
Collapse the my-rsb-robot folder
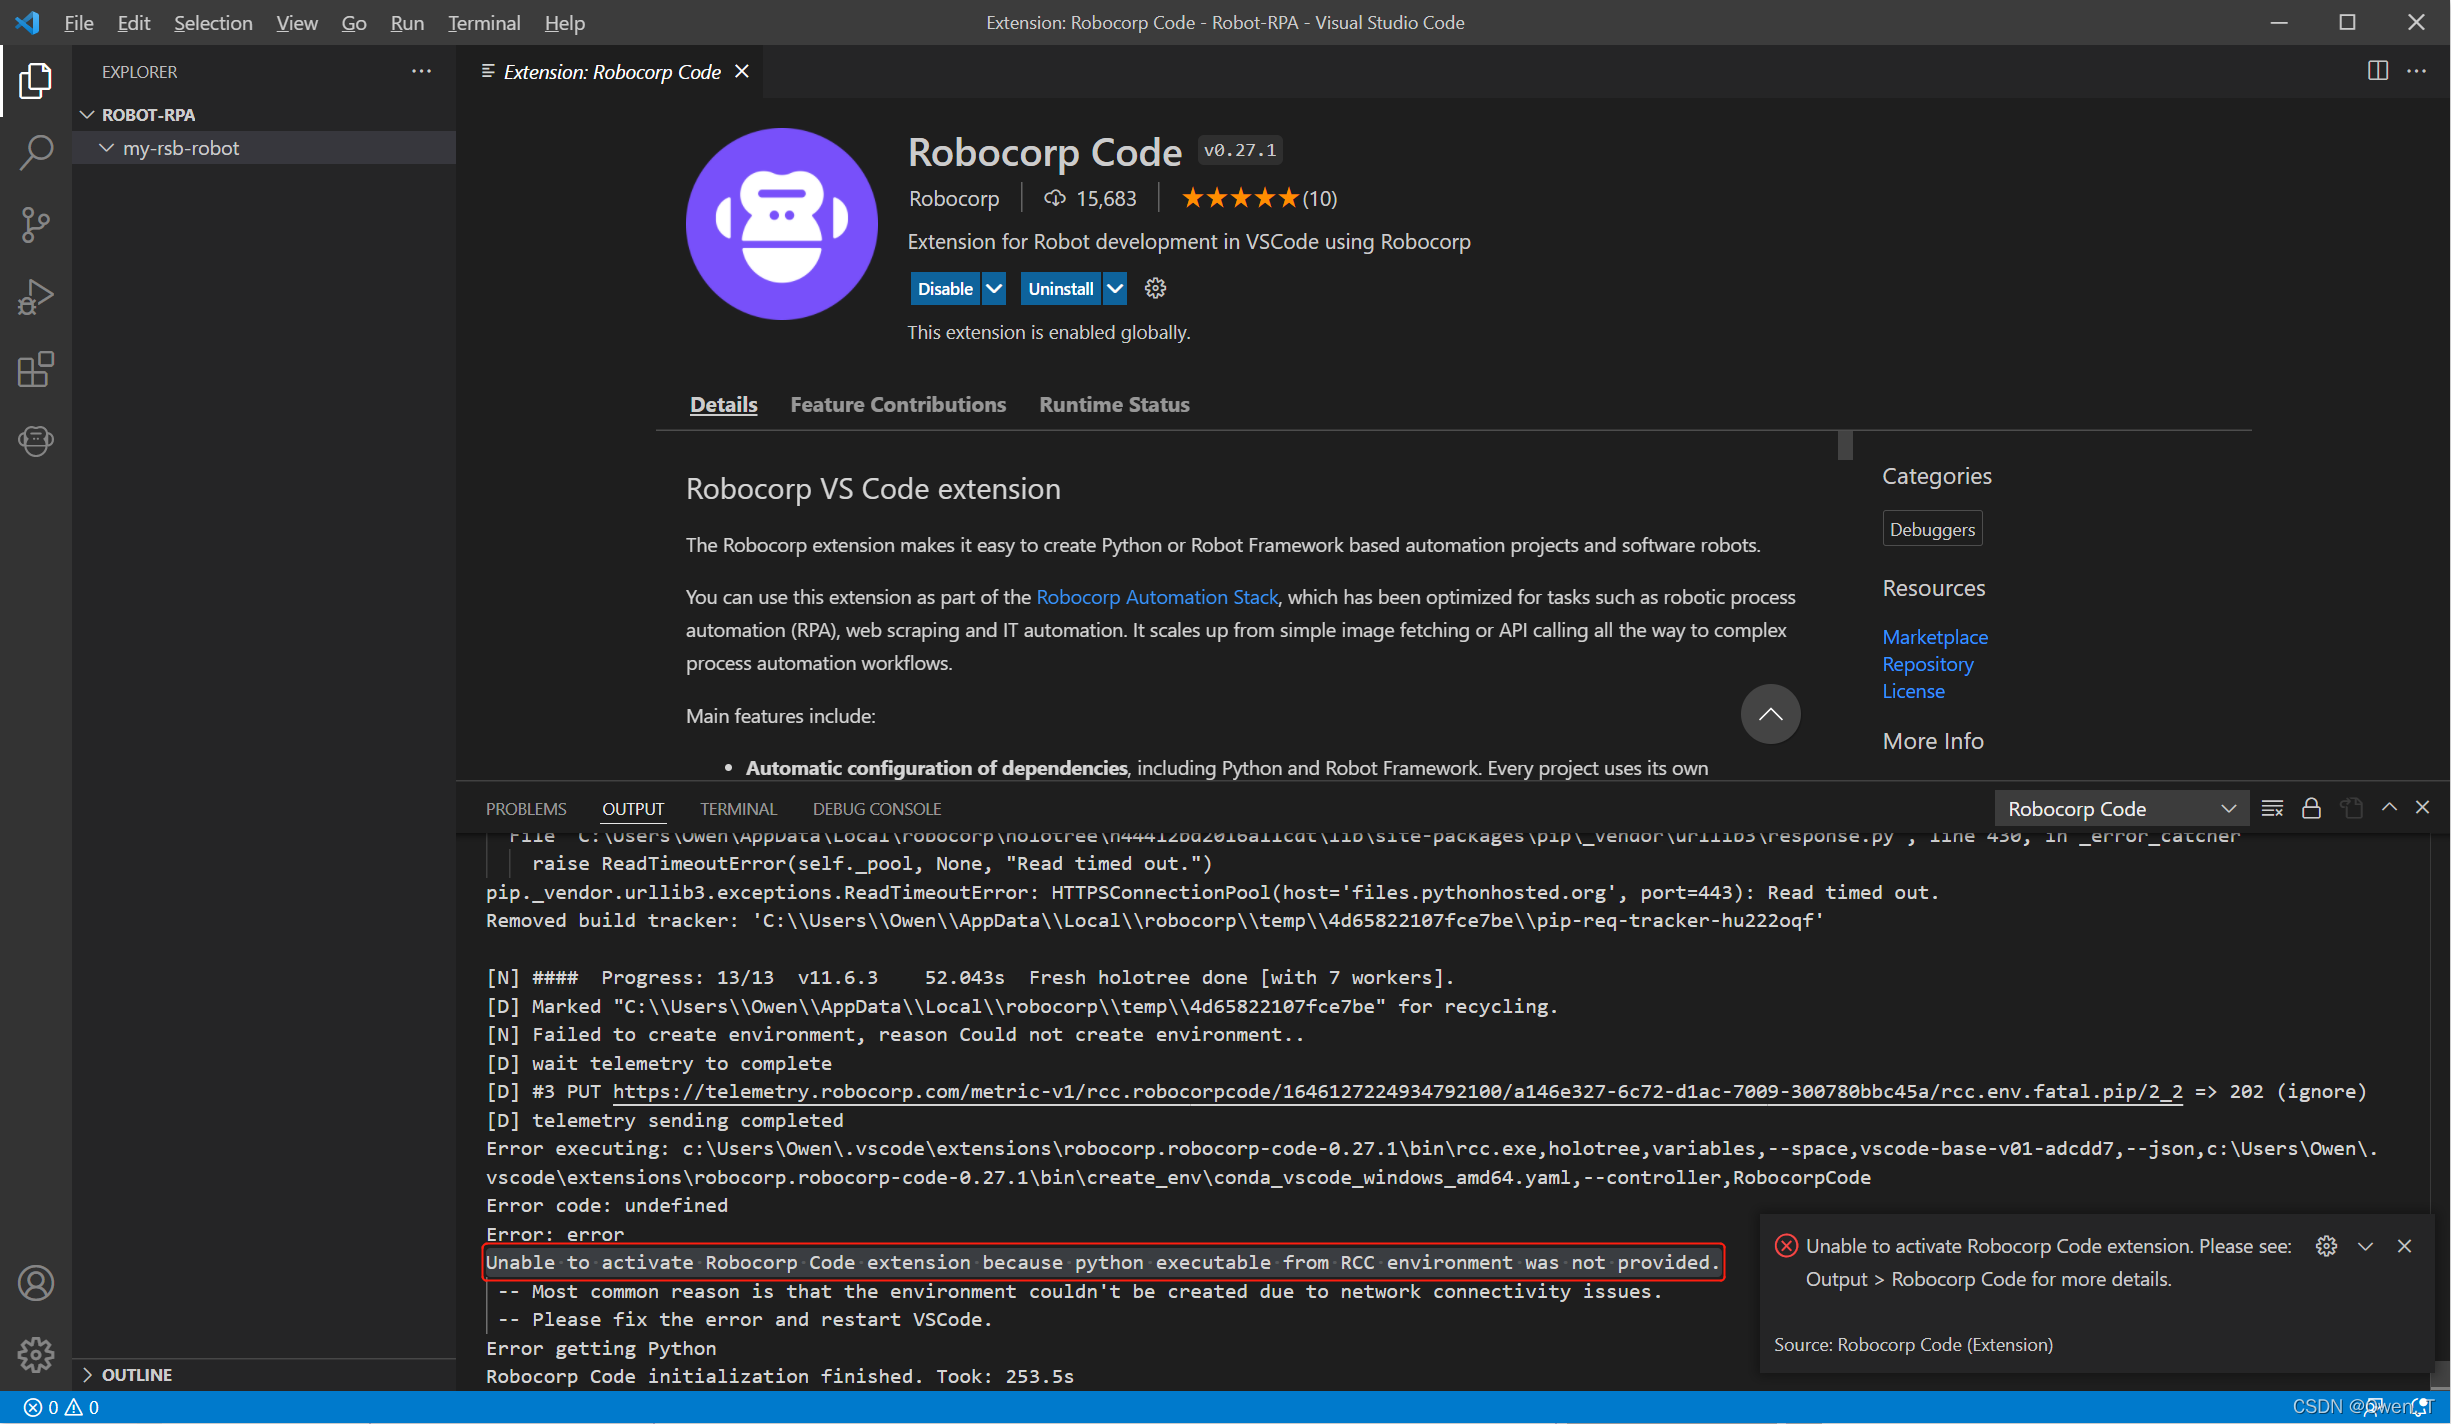tap(107, 148)
